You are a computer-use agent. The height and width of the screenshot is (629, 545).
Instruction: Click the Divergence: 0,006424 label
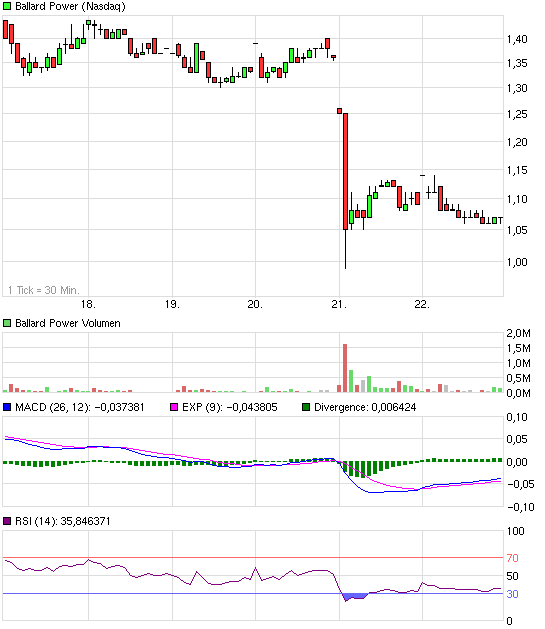click(365, 408)
